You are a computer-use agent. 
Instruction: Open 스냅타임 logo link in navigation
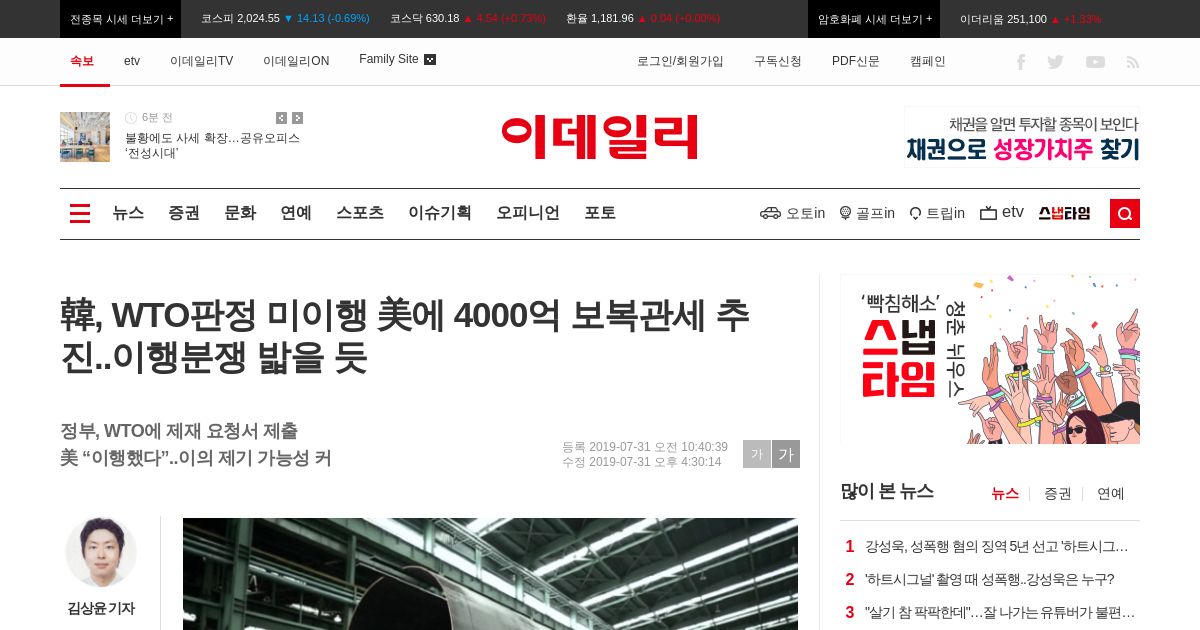click(x=1064, y=213)
